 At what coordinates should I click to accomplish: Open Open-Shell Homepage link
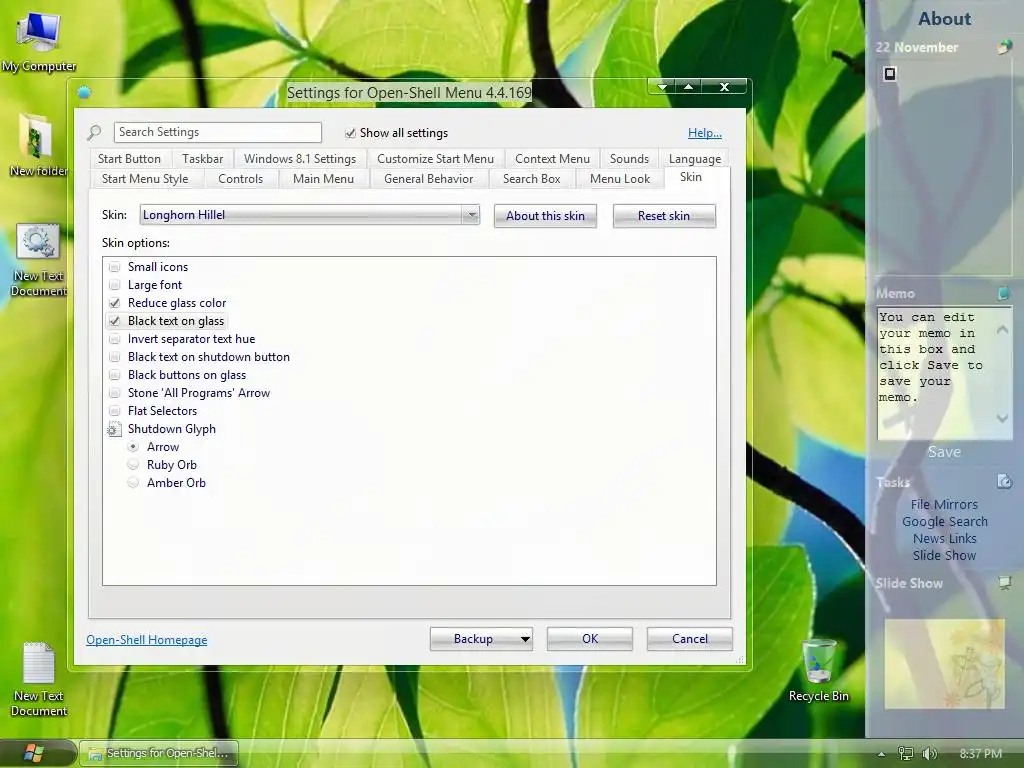pos(147,640)
